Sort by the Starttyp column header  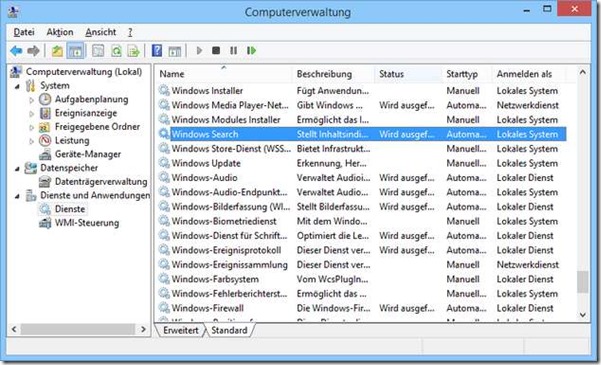pyautogui.click(x=466, y=74)
